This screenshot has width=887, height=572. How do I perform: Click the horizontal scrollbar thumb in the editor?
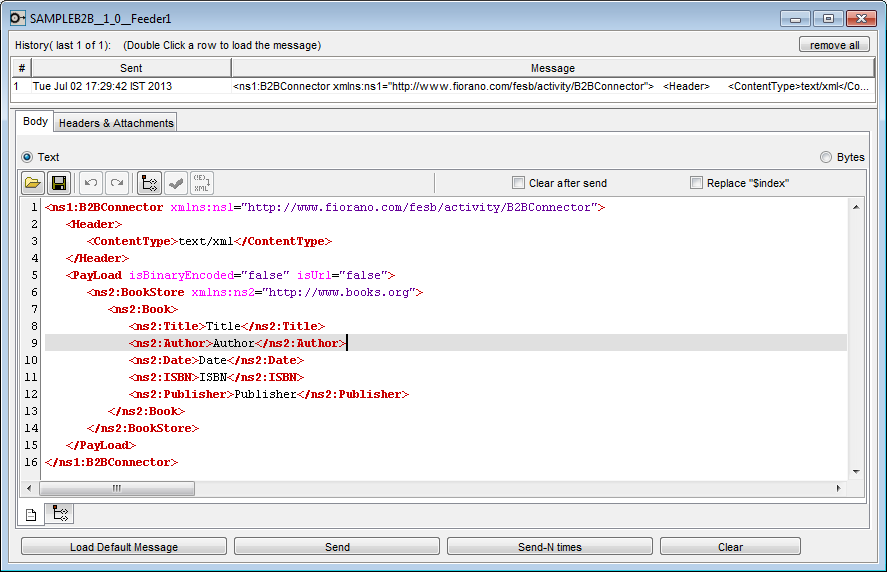pos(117,489)
